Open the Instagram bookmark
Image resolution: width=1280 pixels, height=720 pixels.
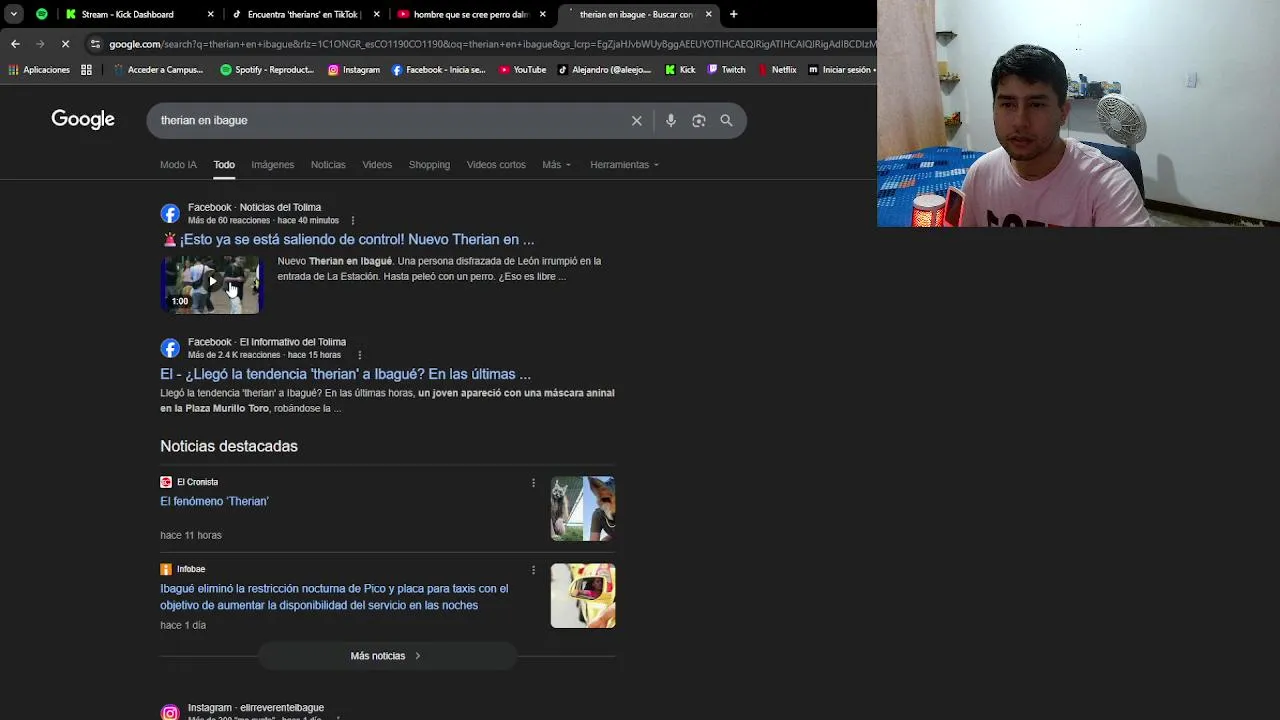click(354, 70)
